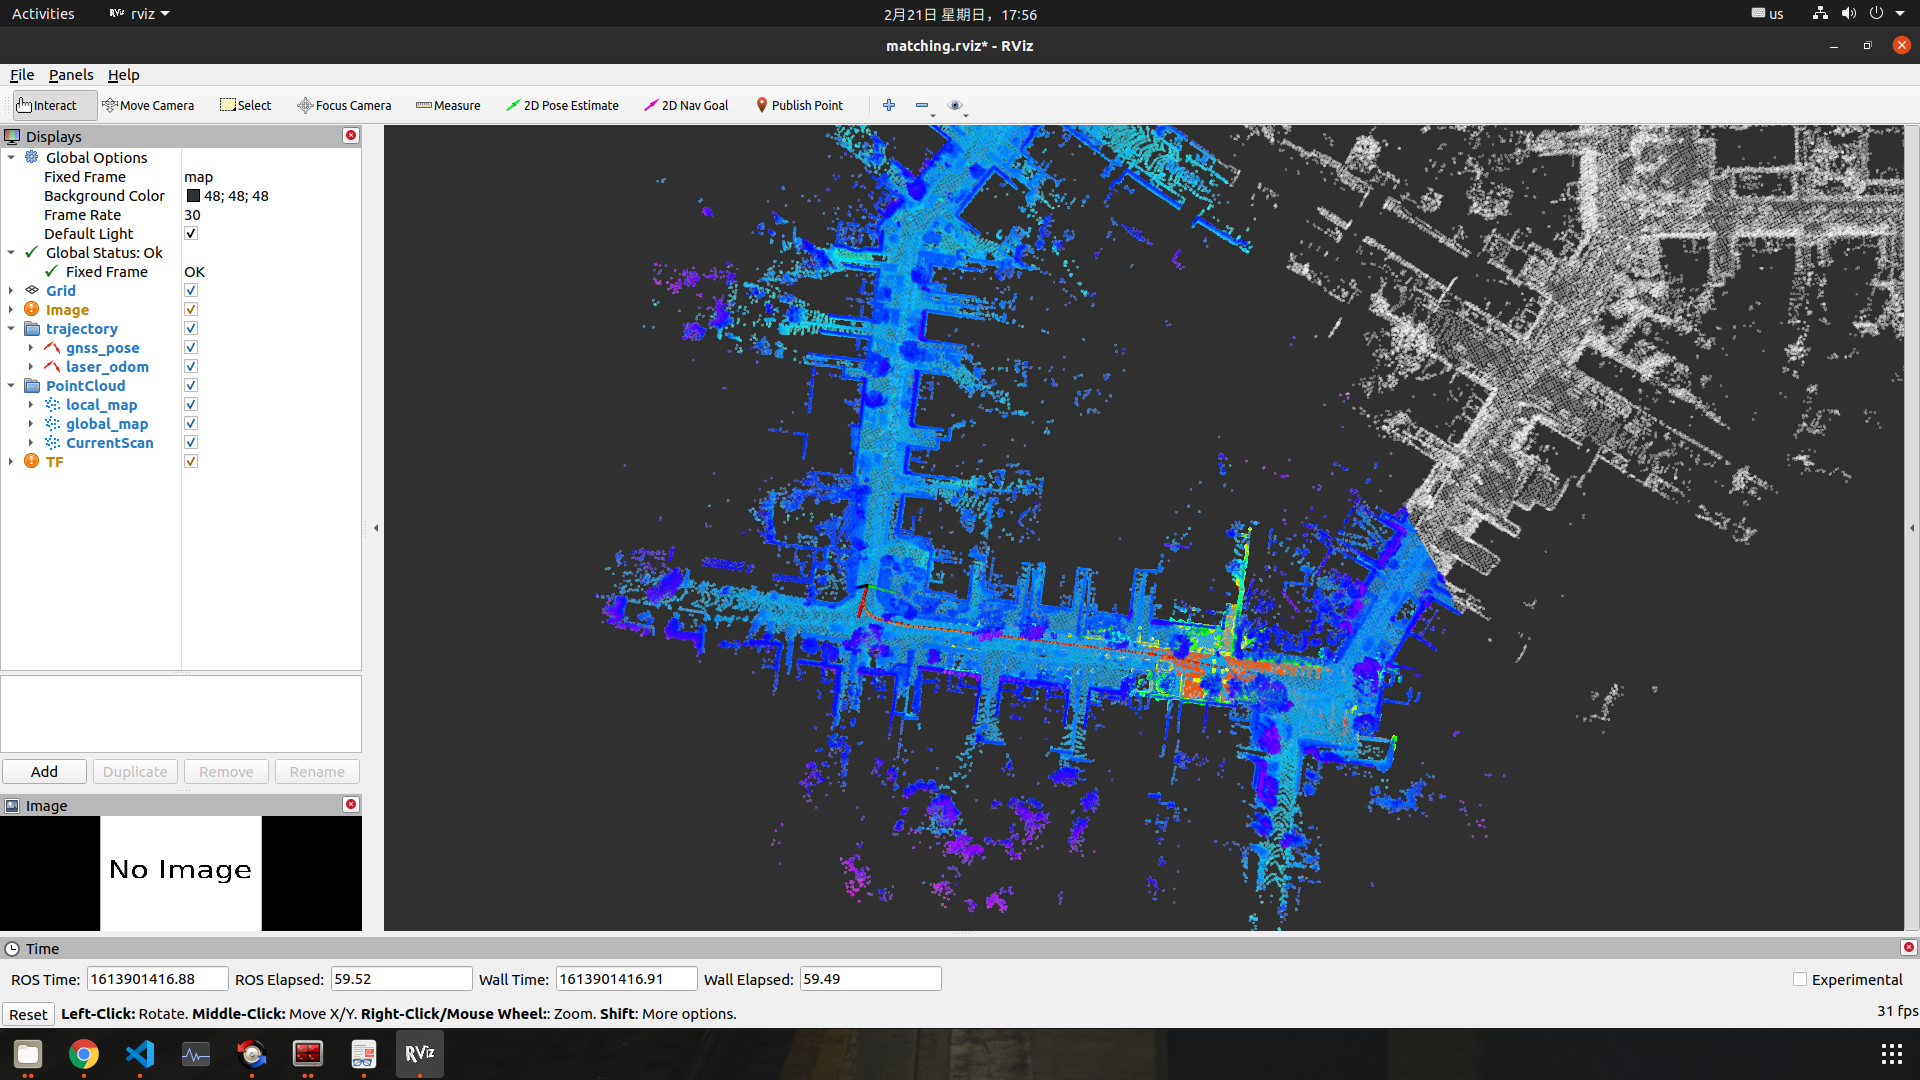
Task: Click the Global Options gear icon
Action: pos(32,157)
